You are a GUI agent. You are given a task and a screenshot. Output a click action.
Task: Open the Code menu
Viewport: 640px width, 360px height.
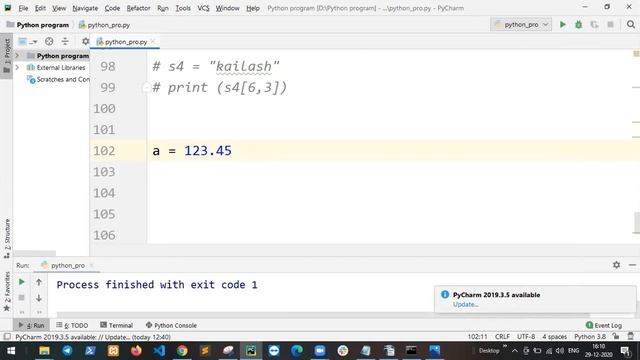point(112,8)
